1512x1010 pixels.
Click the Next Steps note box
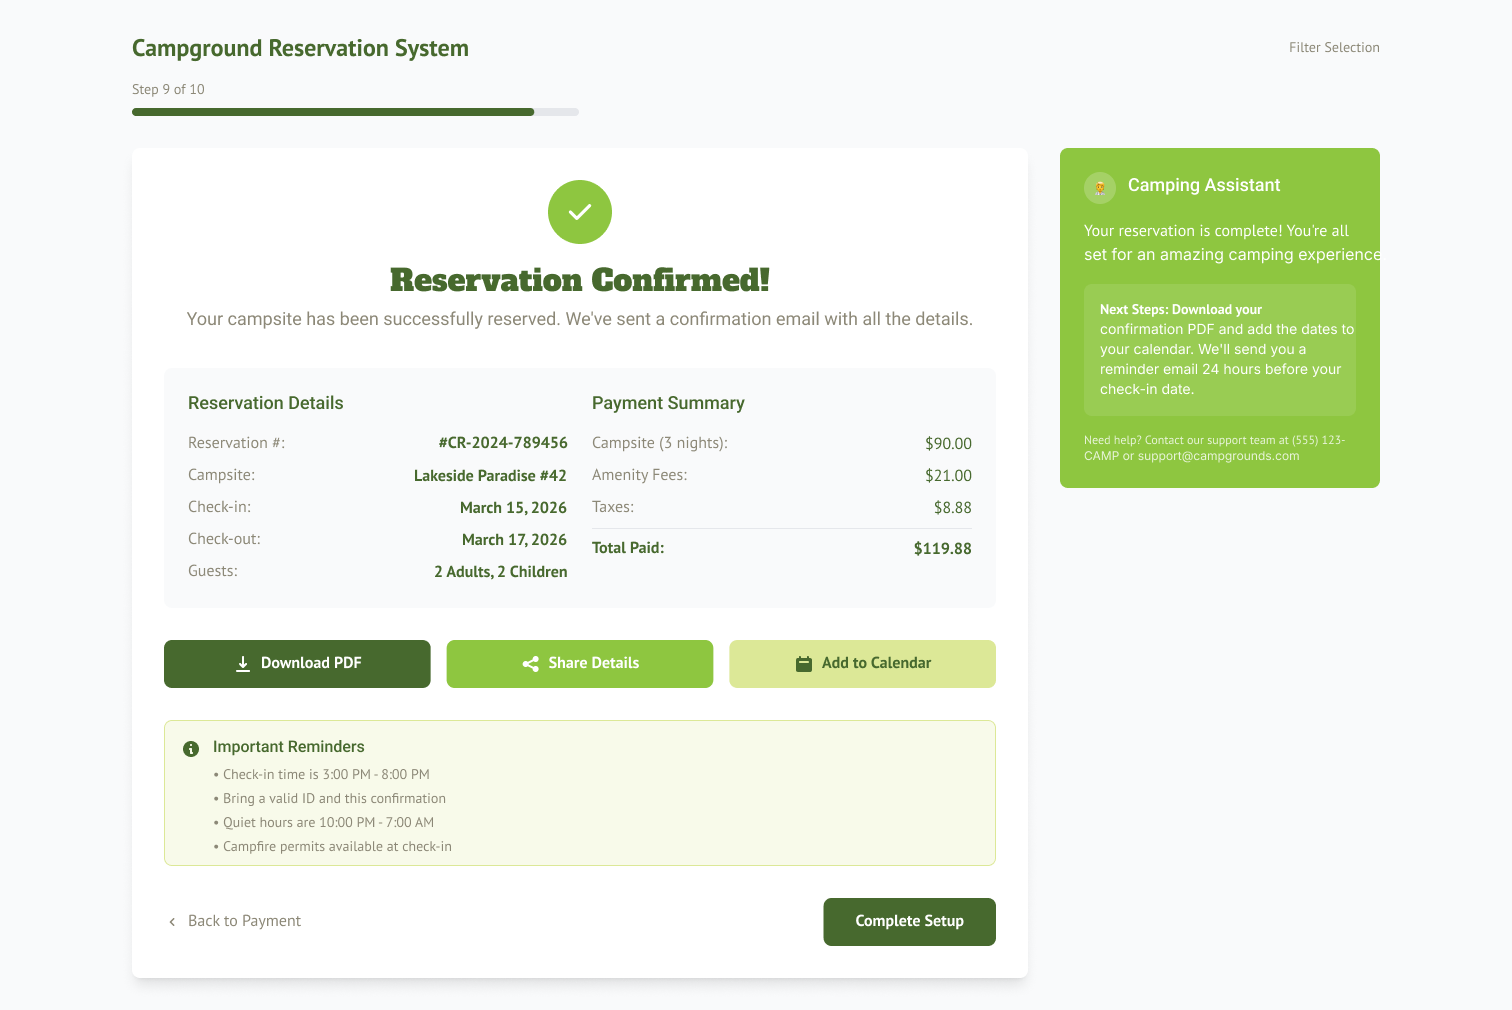(x=1220, y=350)
